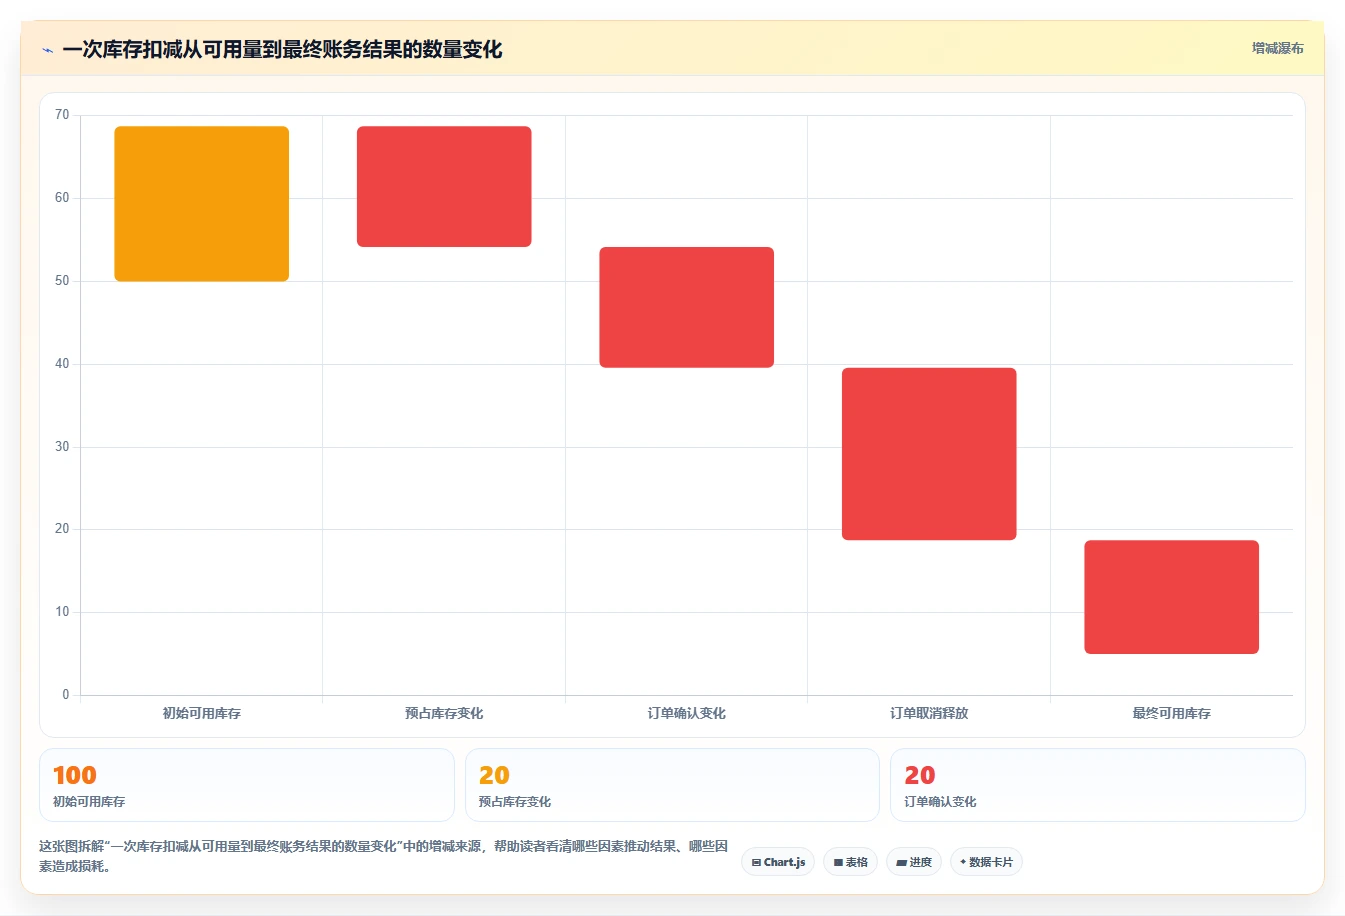This screenshot has height=916, width=1345.
Task: Select the red 最终可用库存 bar
Action: (x=1172, y=597)
